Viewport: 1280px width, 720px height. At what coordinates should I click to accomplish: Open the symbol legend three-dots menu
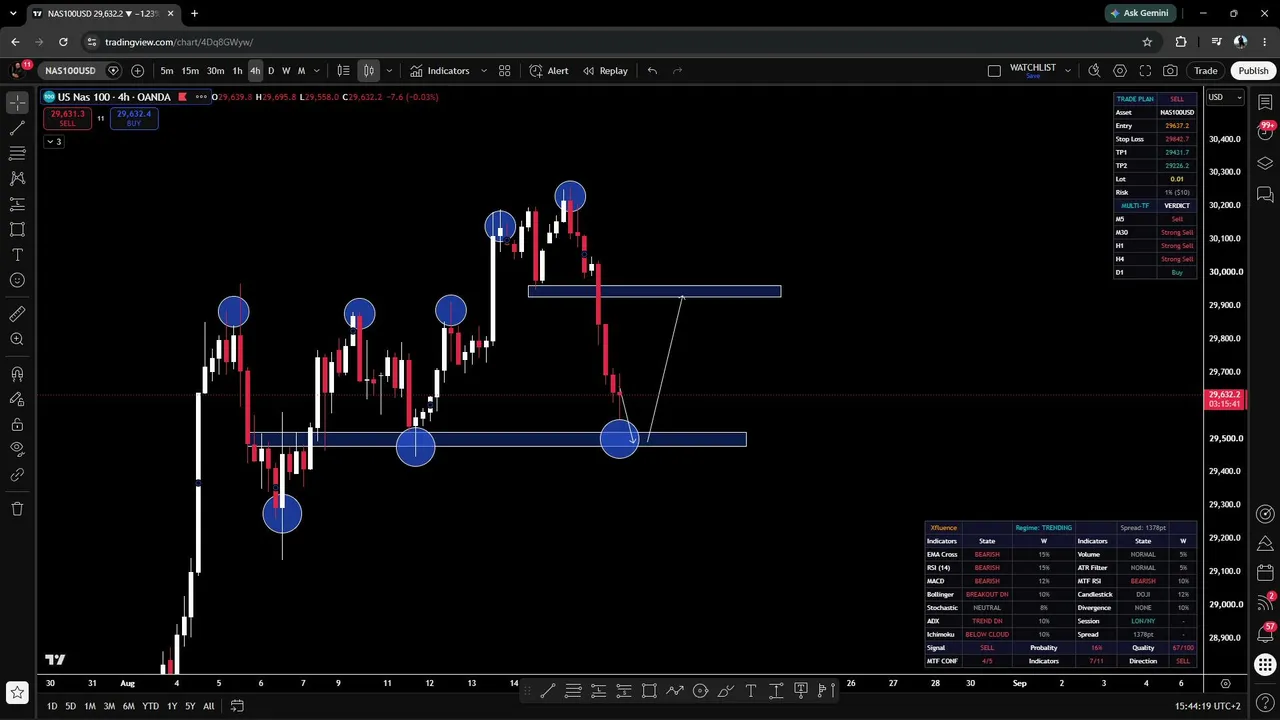(201, 97)
